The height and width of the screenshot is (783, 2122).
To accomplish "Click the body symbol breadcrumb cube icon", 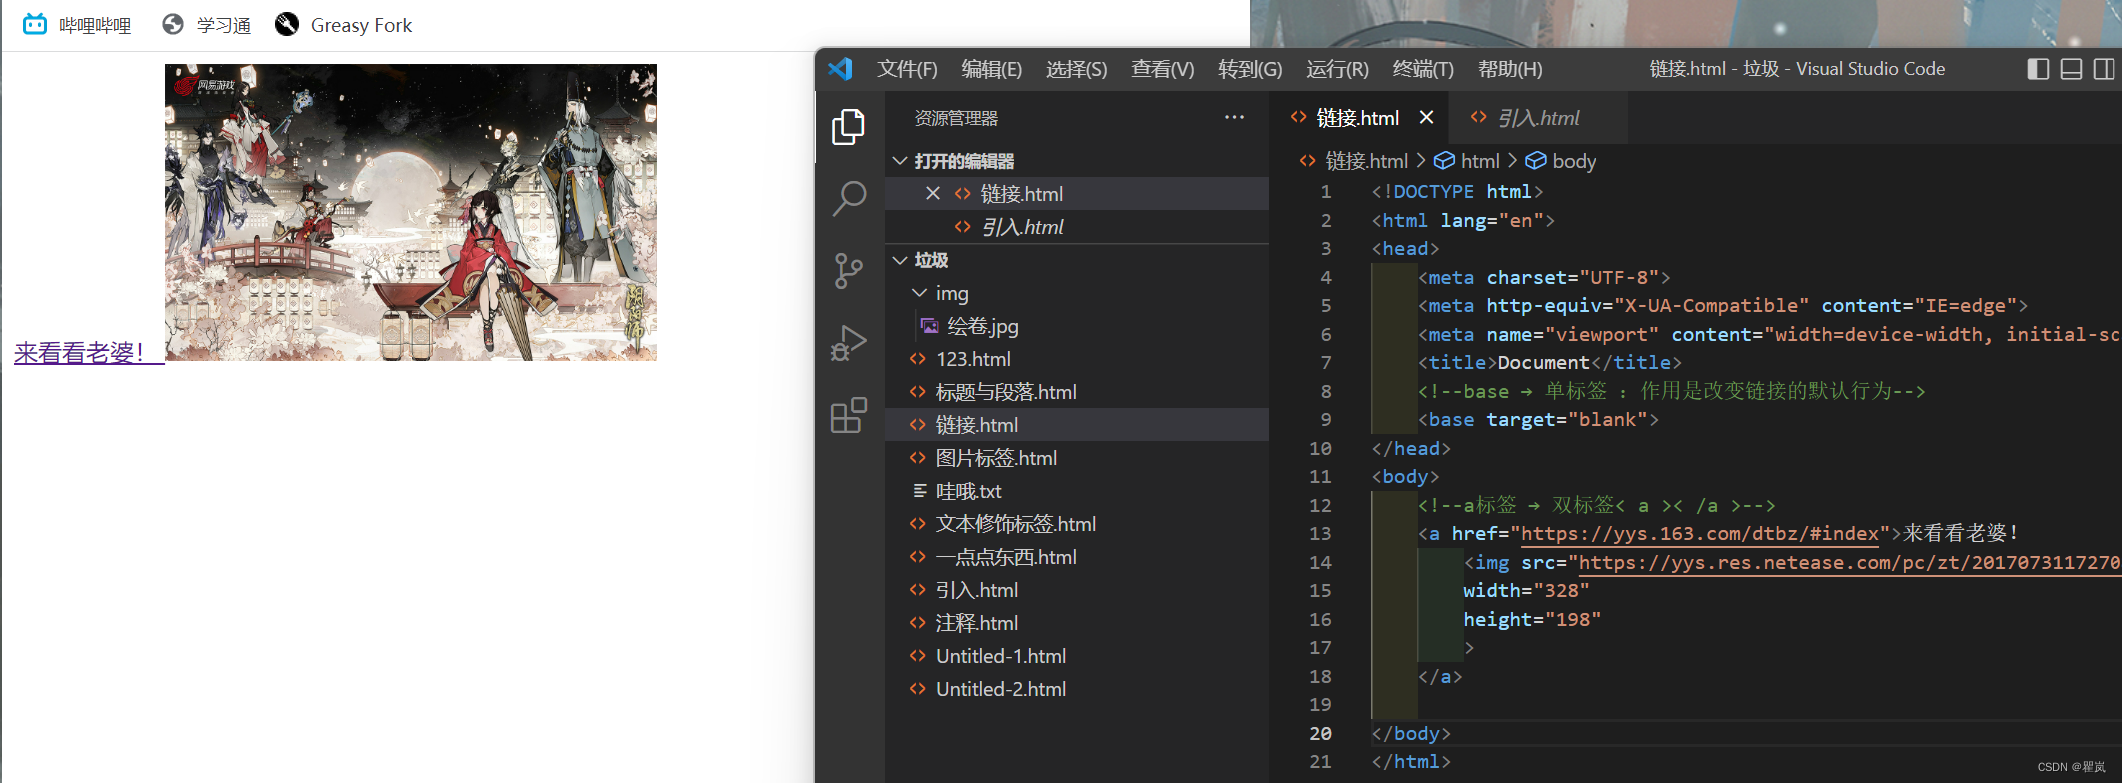I will pyautogui.click(x=1535, y=161).
